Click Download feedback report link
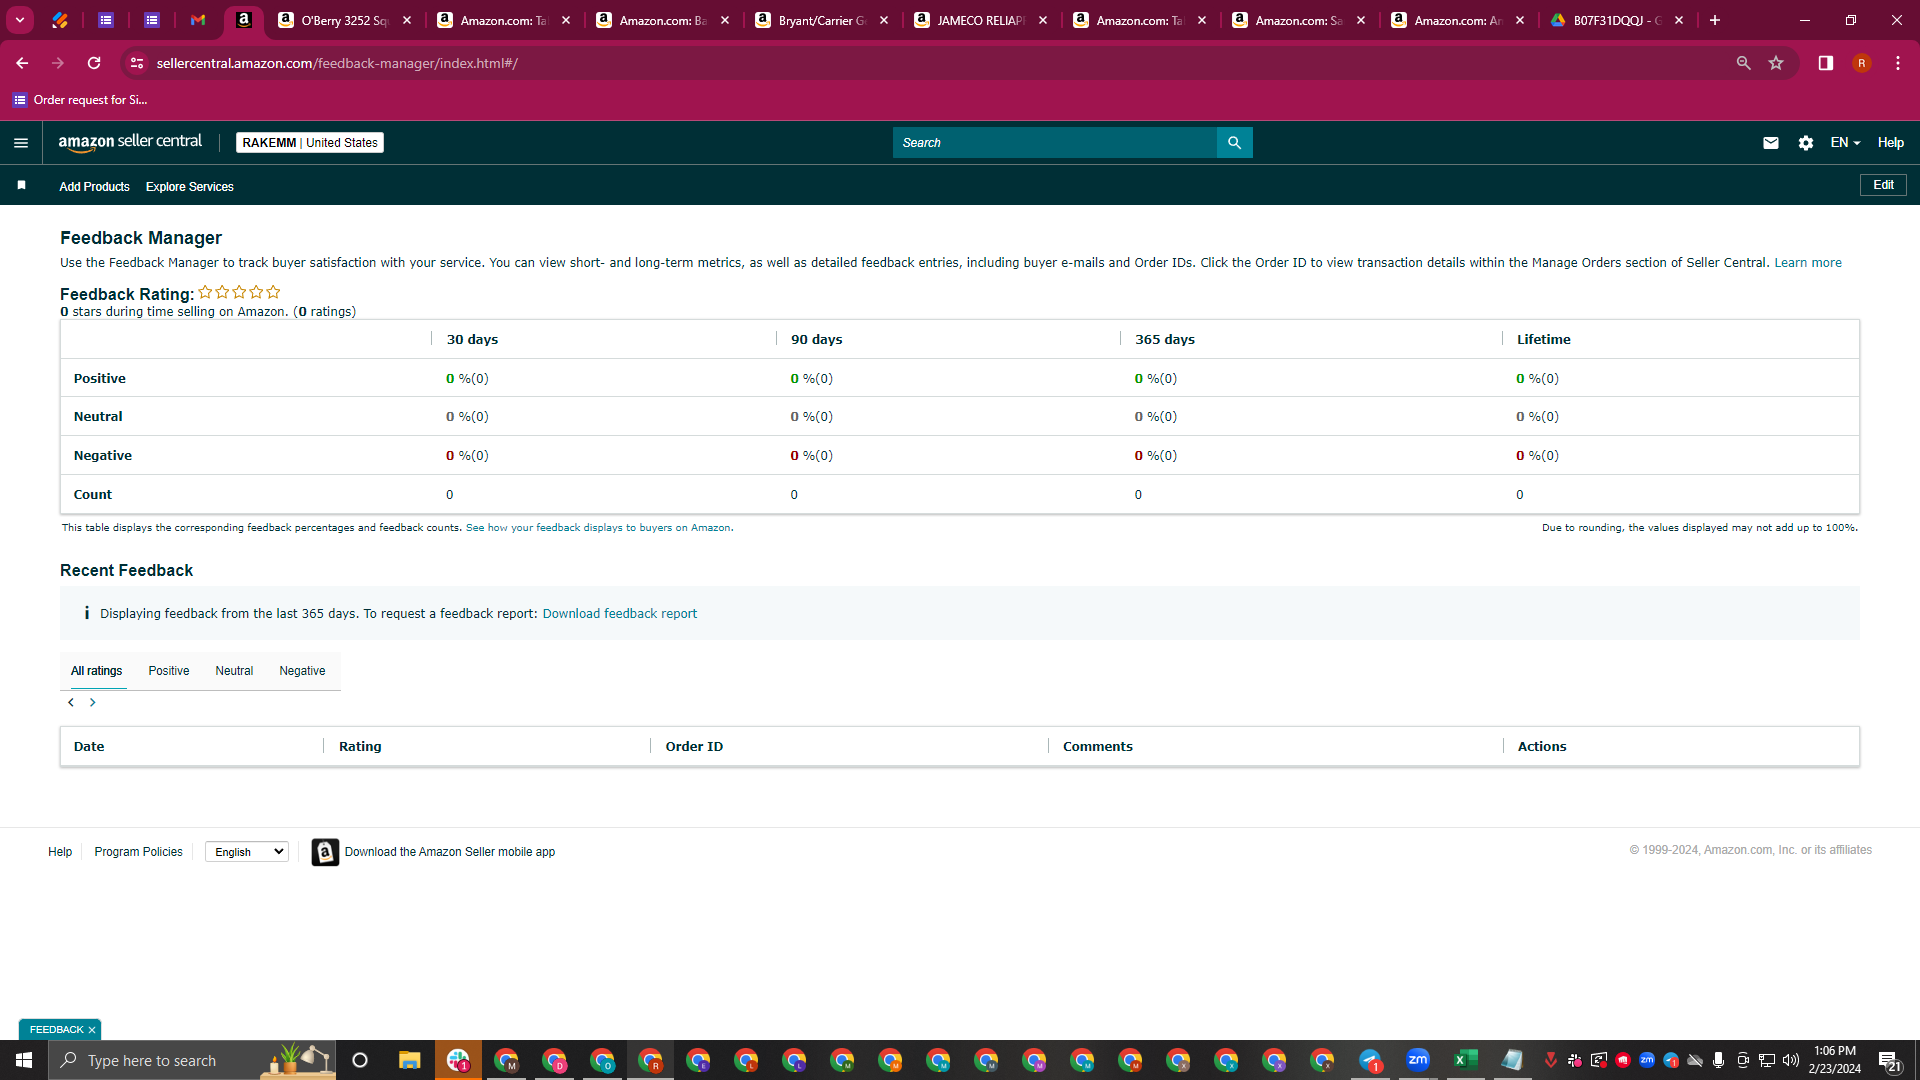 tap(619, 614)
